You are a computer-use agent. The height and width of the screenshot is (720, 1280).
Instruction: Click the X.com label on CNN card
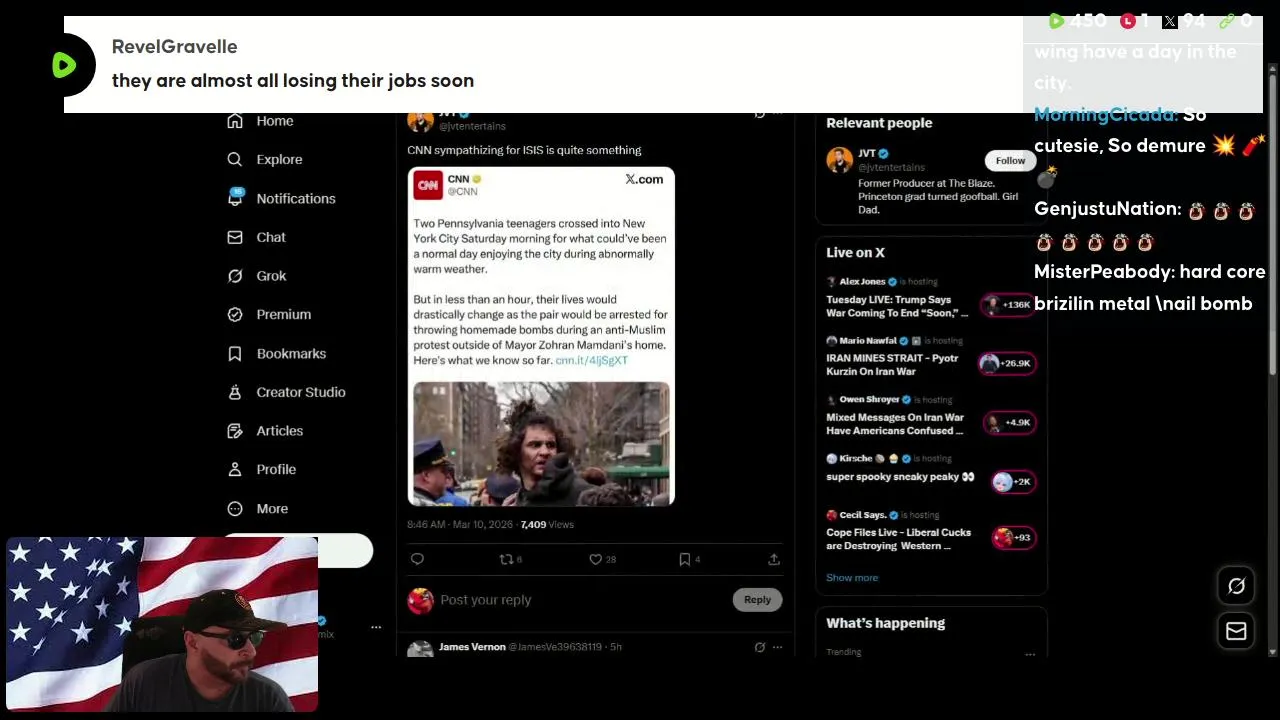tap(644, 179)
